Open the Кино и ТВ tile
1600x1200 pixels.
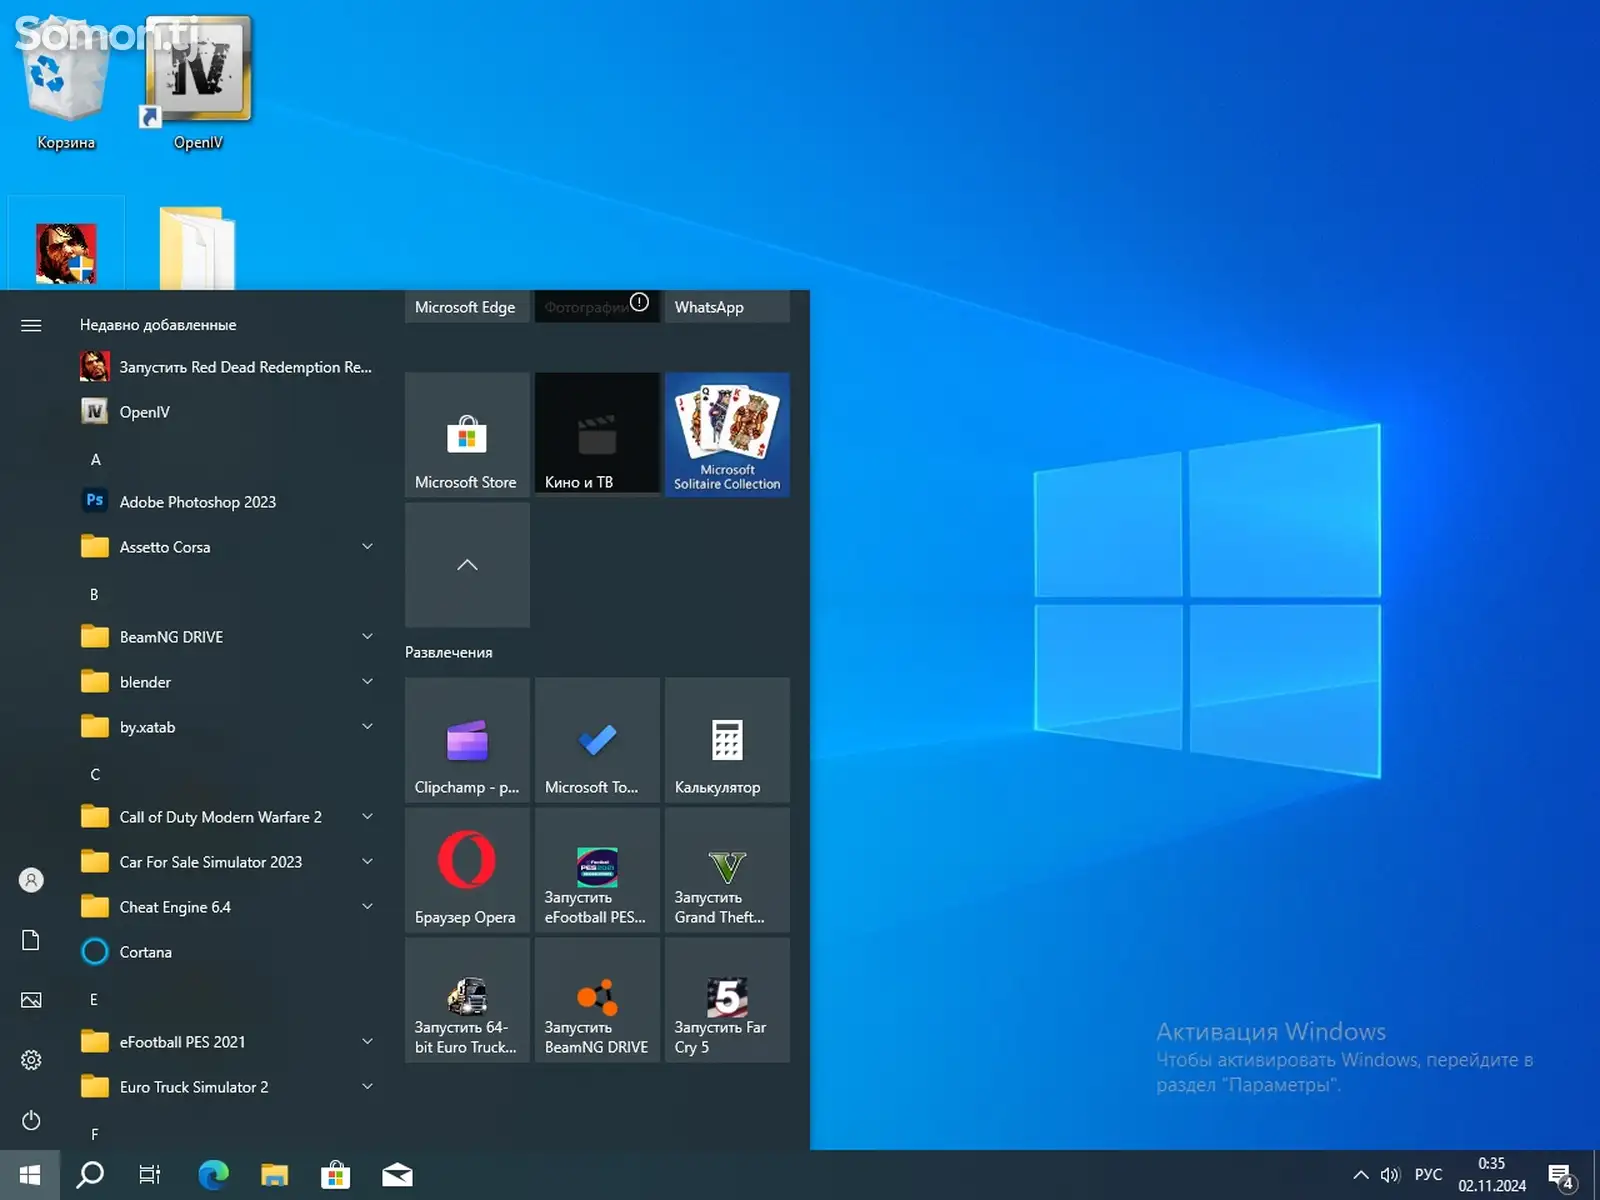(x=597, y=435)
